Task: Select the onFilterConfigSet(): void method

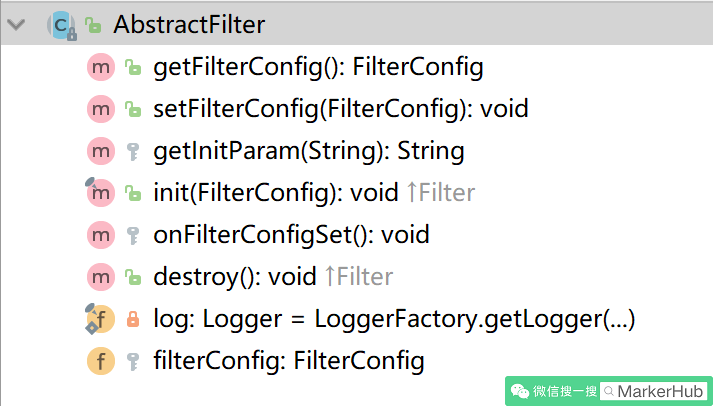Action: pos(291,235)
